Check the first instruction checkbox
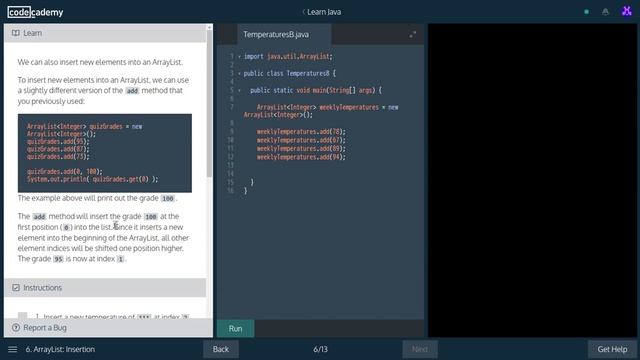 point(22,316)
